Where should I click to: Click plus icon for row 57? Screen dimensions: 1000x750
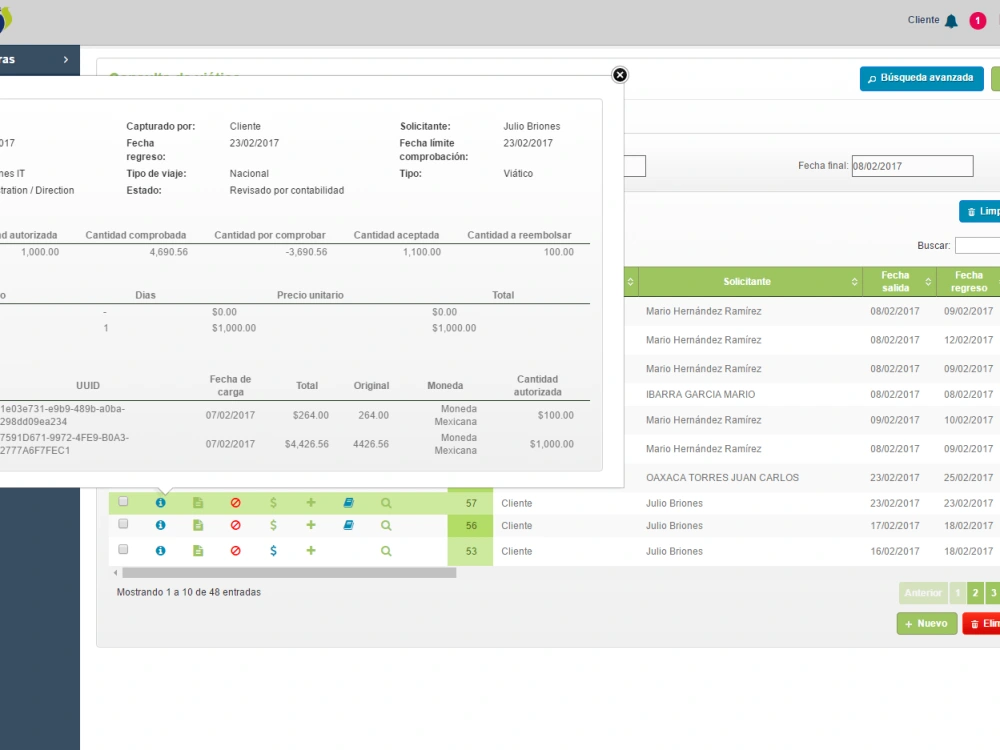tap(311, 503)
